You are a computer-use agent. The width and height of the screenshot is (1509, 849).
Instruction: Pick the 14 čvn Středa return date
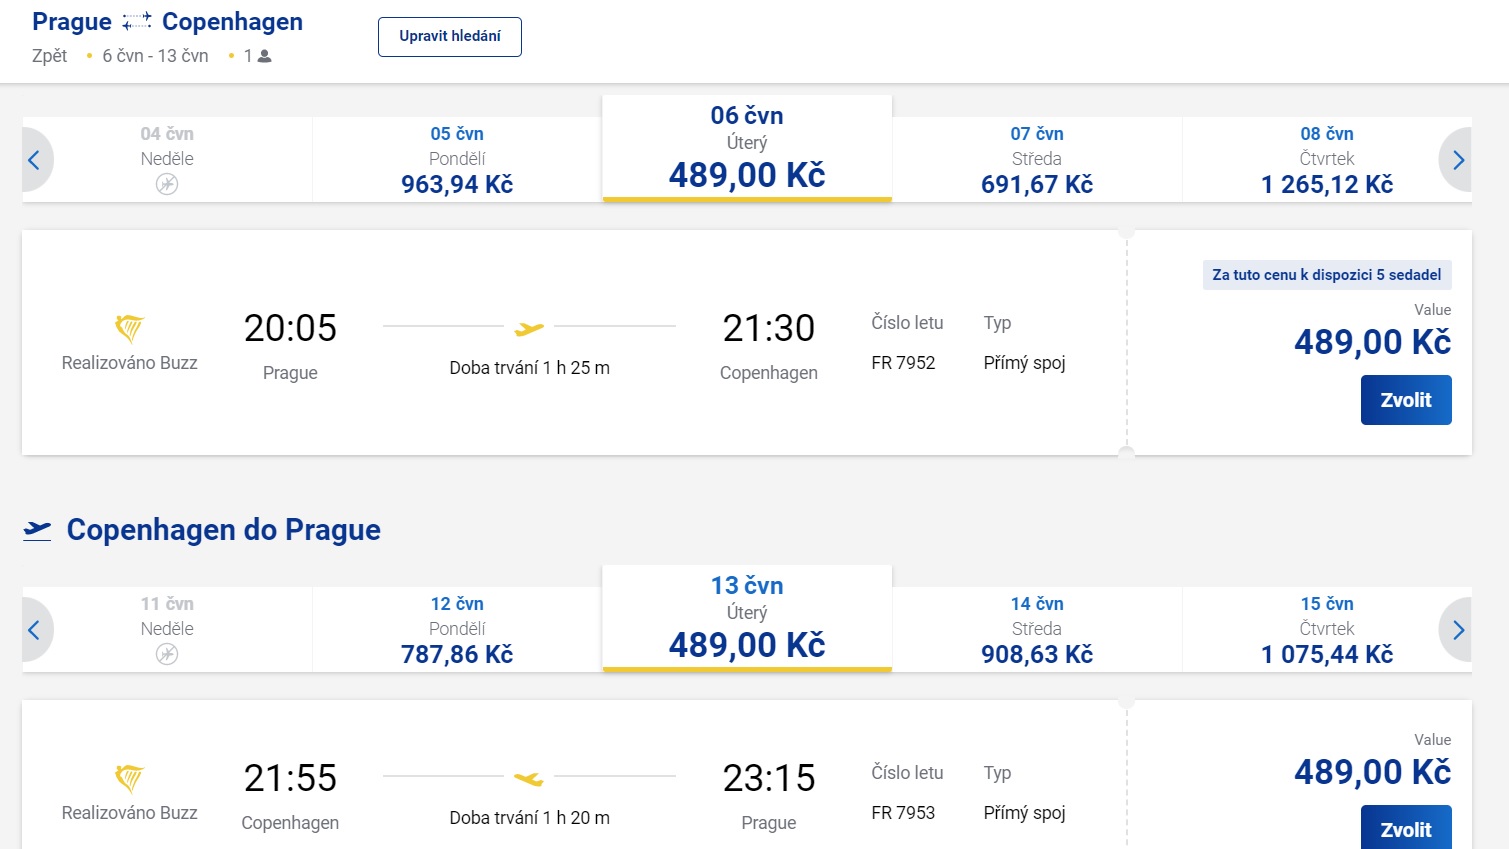click(1037, 630)
